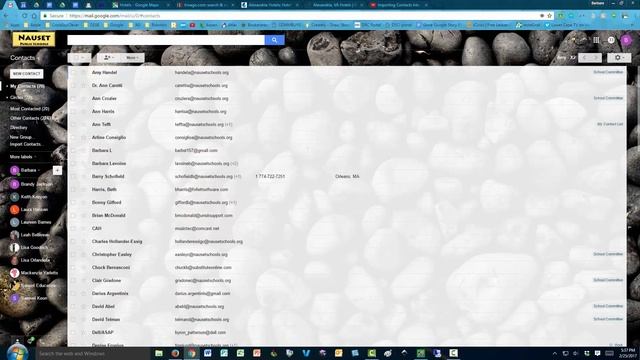
Task: Click the blue search button
Action: pyautogui.click(x=274, y=40)
